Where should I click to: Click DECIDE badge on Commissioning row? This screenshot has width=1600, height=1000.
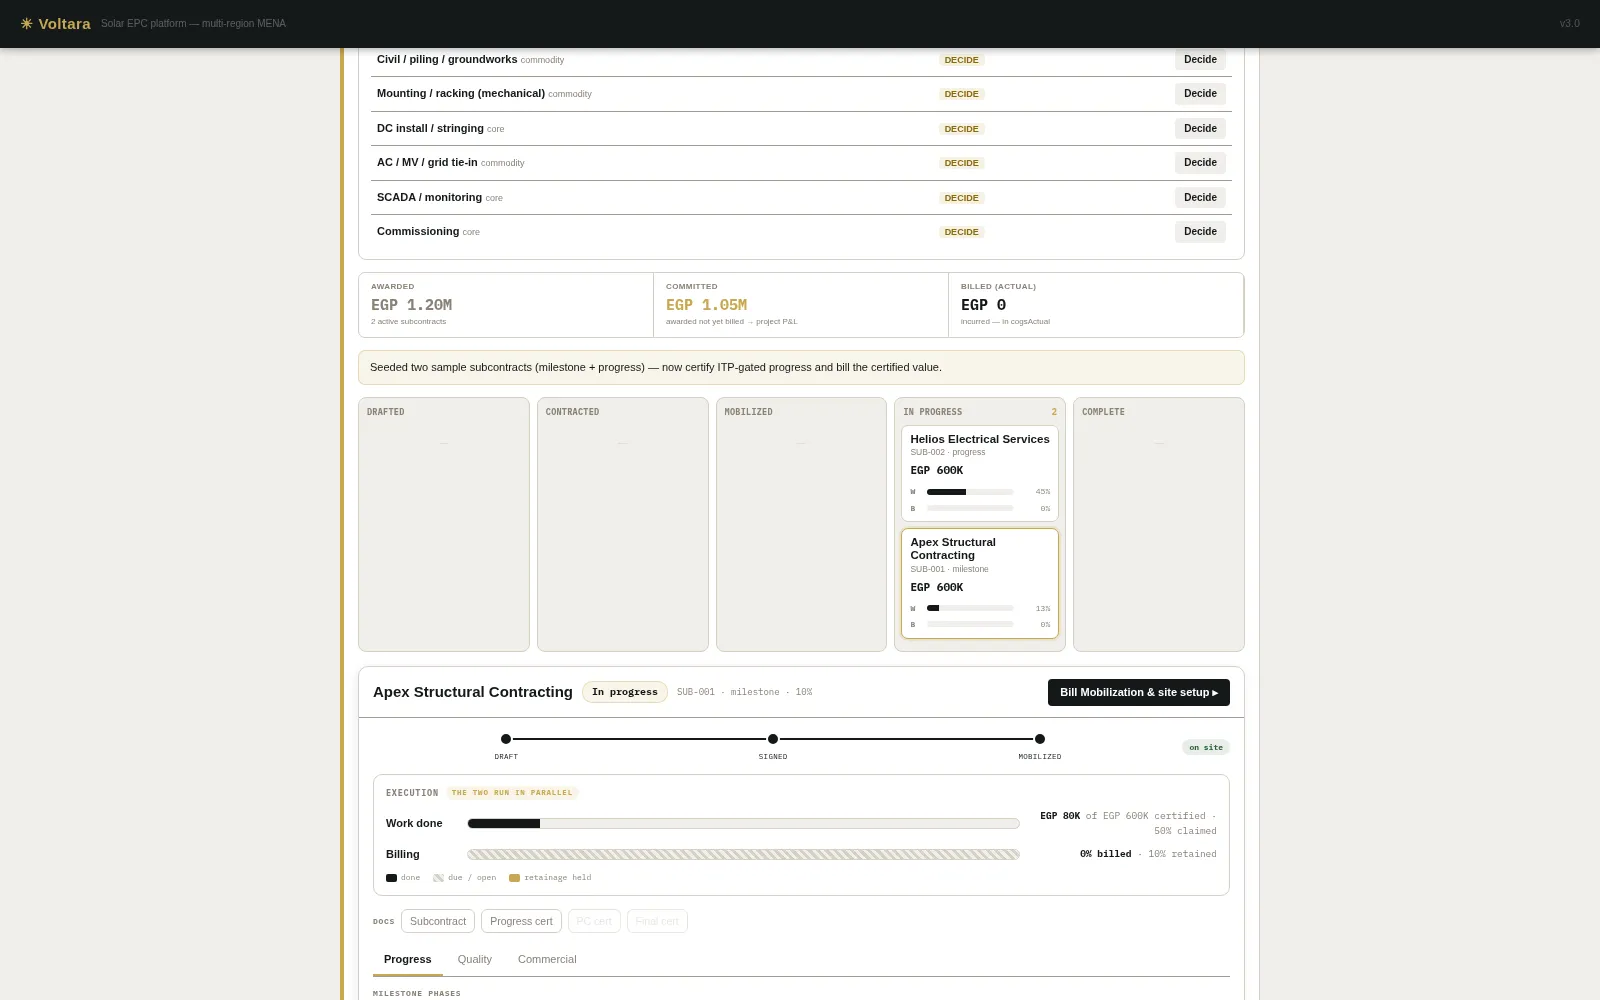coord(962,232)
